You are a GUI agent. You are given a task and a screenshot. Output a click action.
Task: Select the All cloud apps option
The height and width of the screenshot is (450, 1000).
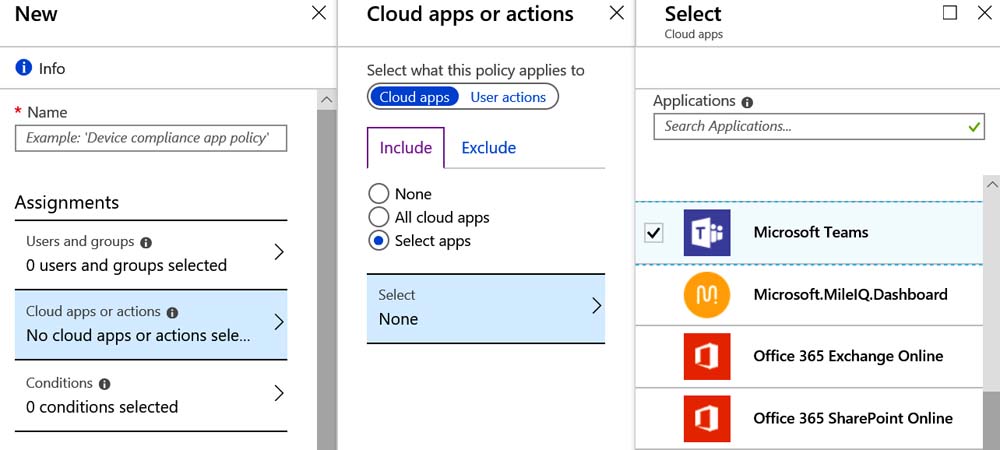point(378,217)
